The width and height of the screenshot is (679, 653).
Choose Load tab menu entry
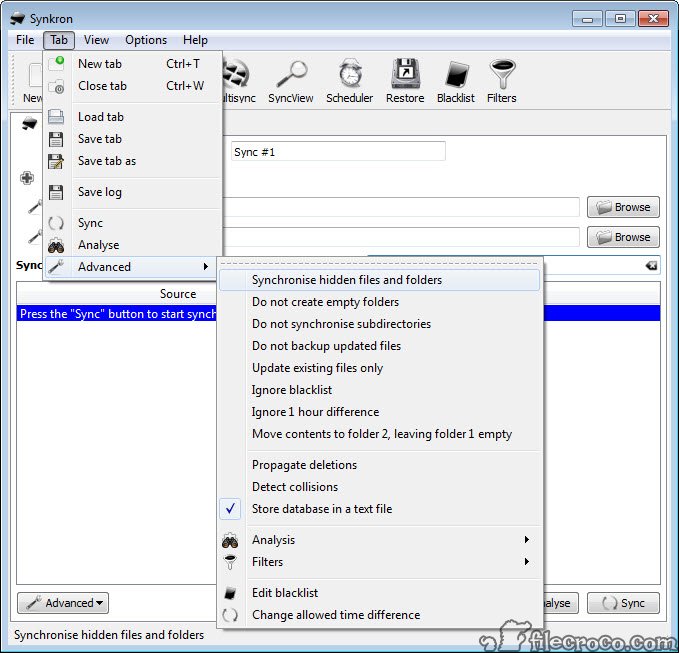[x=133, y=117]
